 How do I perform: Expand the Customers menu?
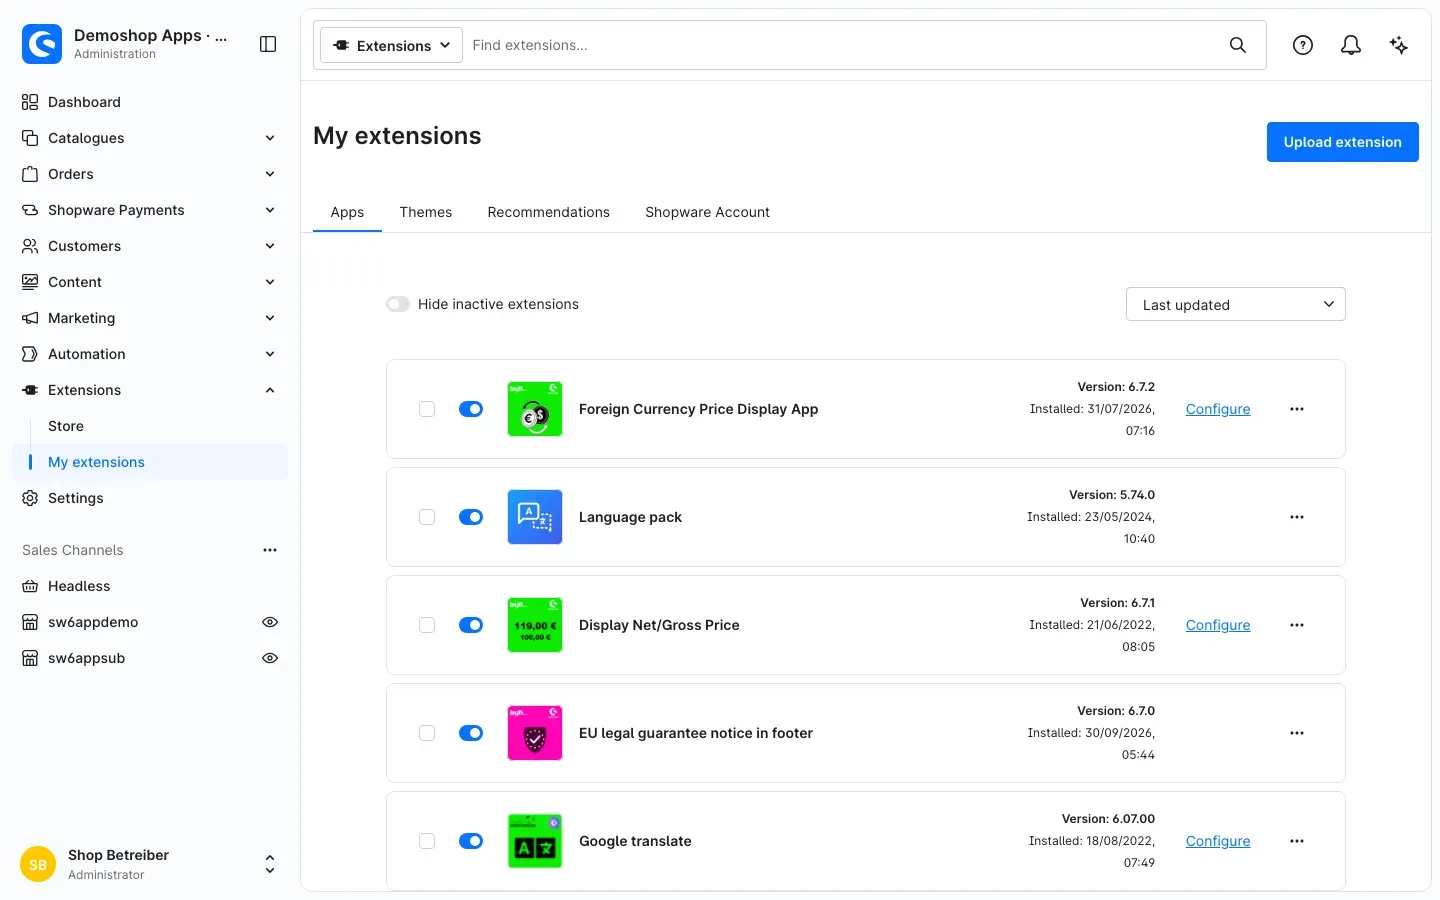pos(150,246)
